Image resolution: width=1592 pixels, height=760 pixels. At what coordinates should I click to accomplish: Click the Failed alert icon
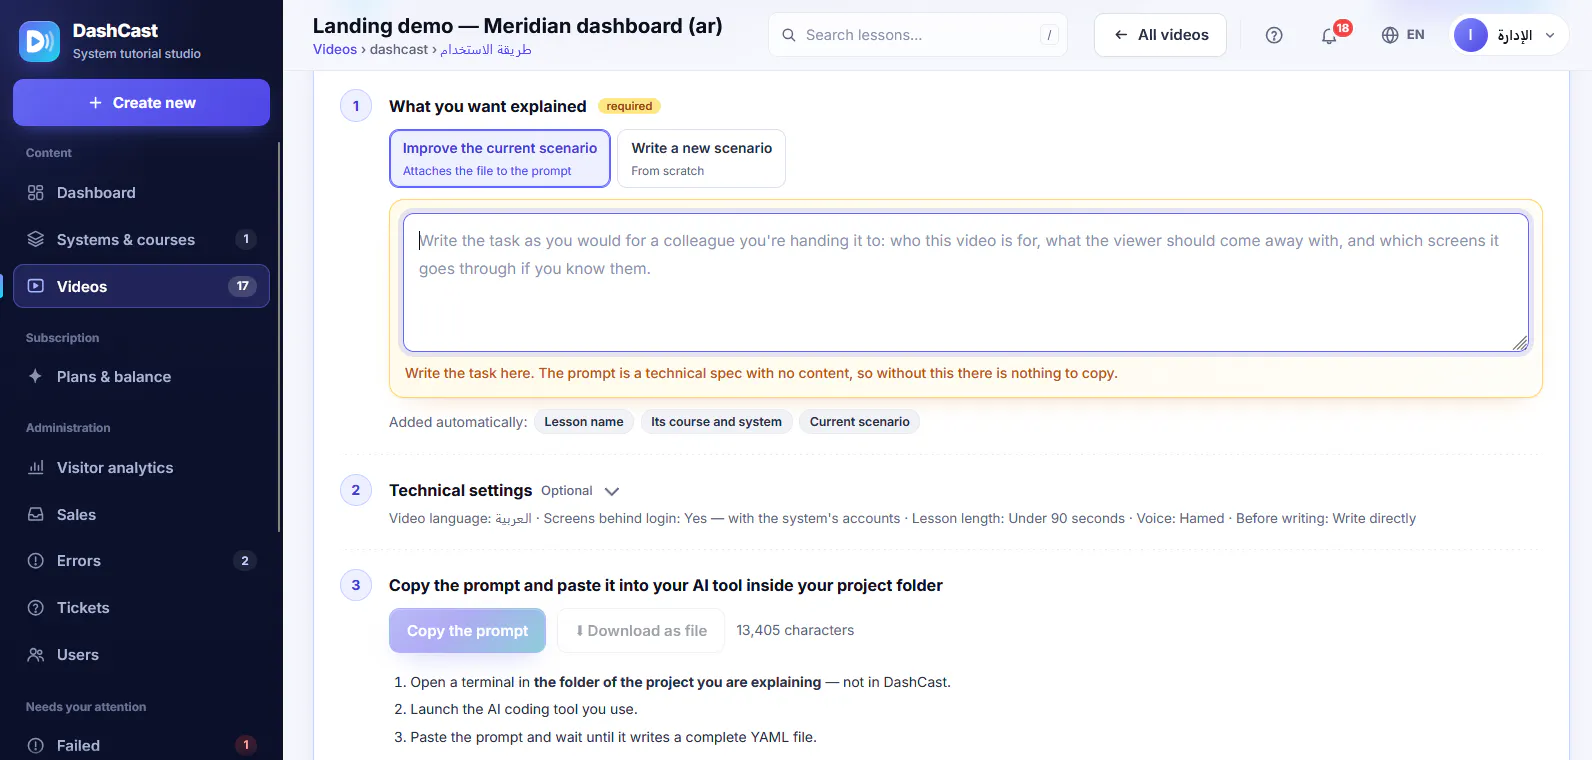[x=36, y=746]
